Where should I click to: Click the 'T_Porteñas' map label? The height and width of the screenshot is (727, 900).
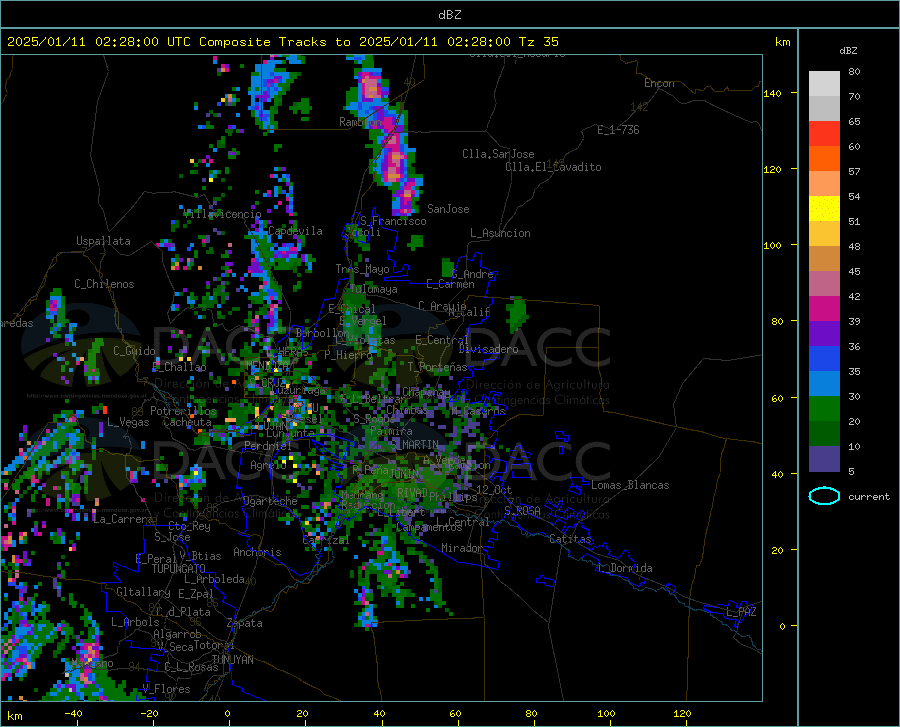pyautogui.click(x=437, y=367)
